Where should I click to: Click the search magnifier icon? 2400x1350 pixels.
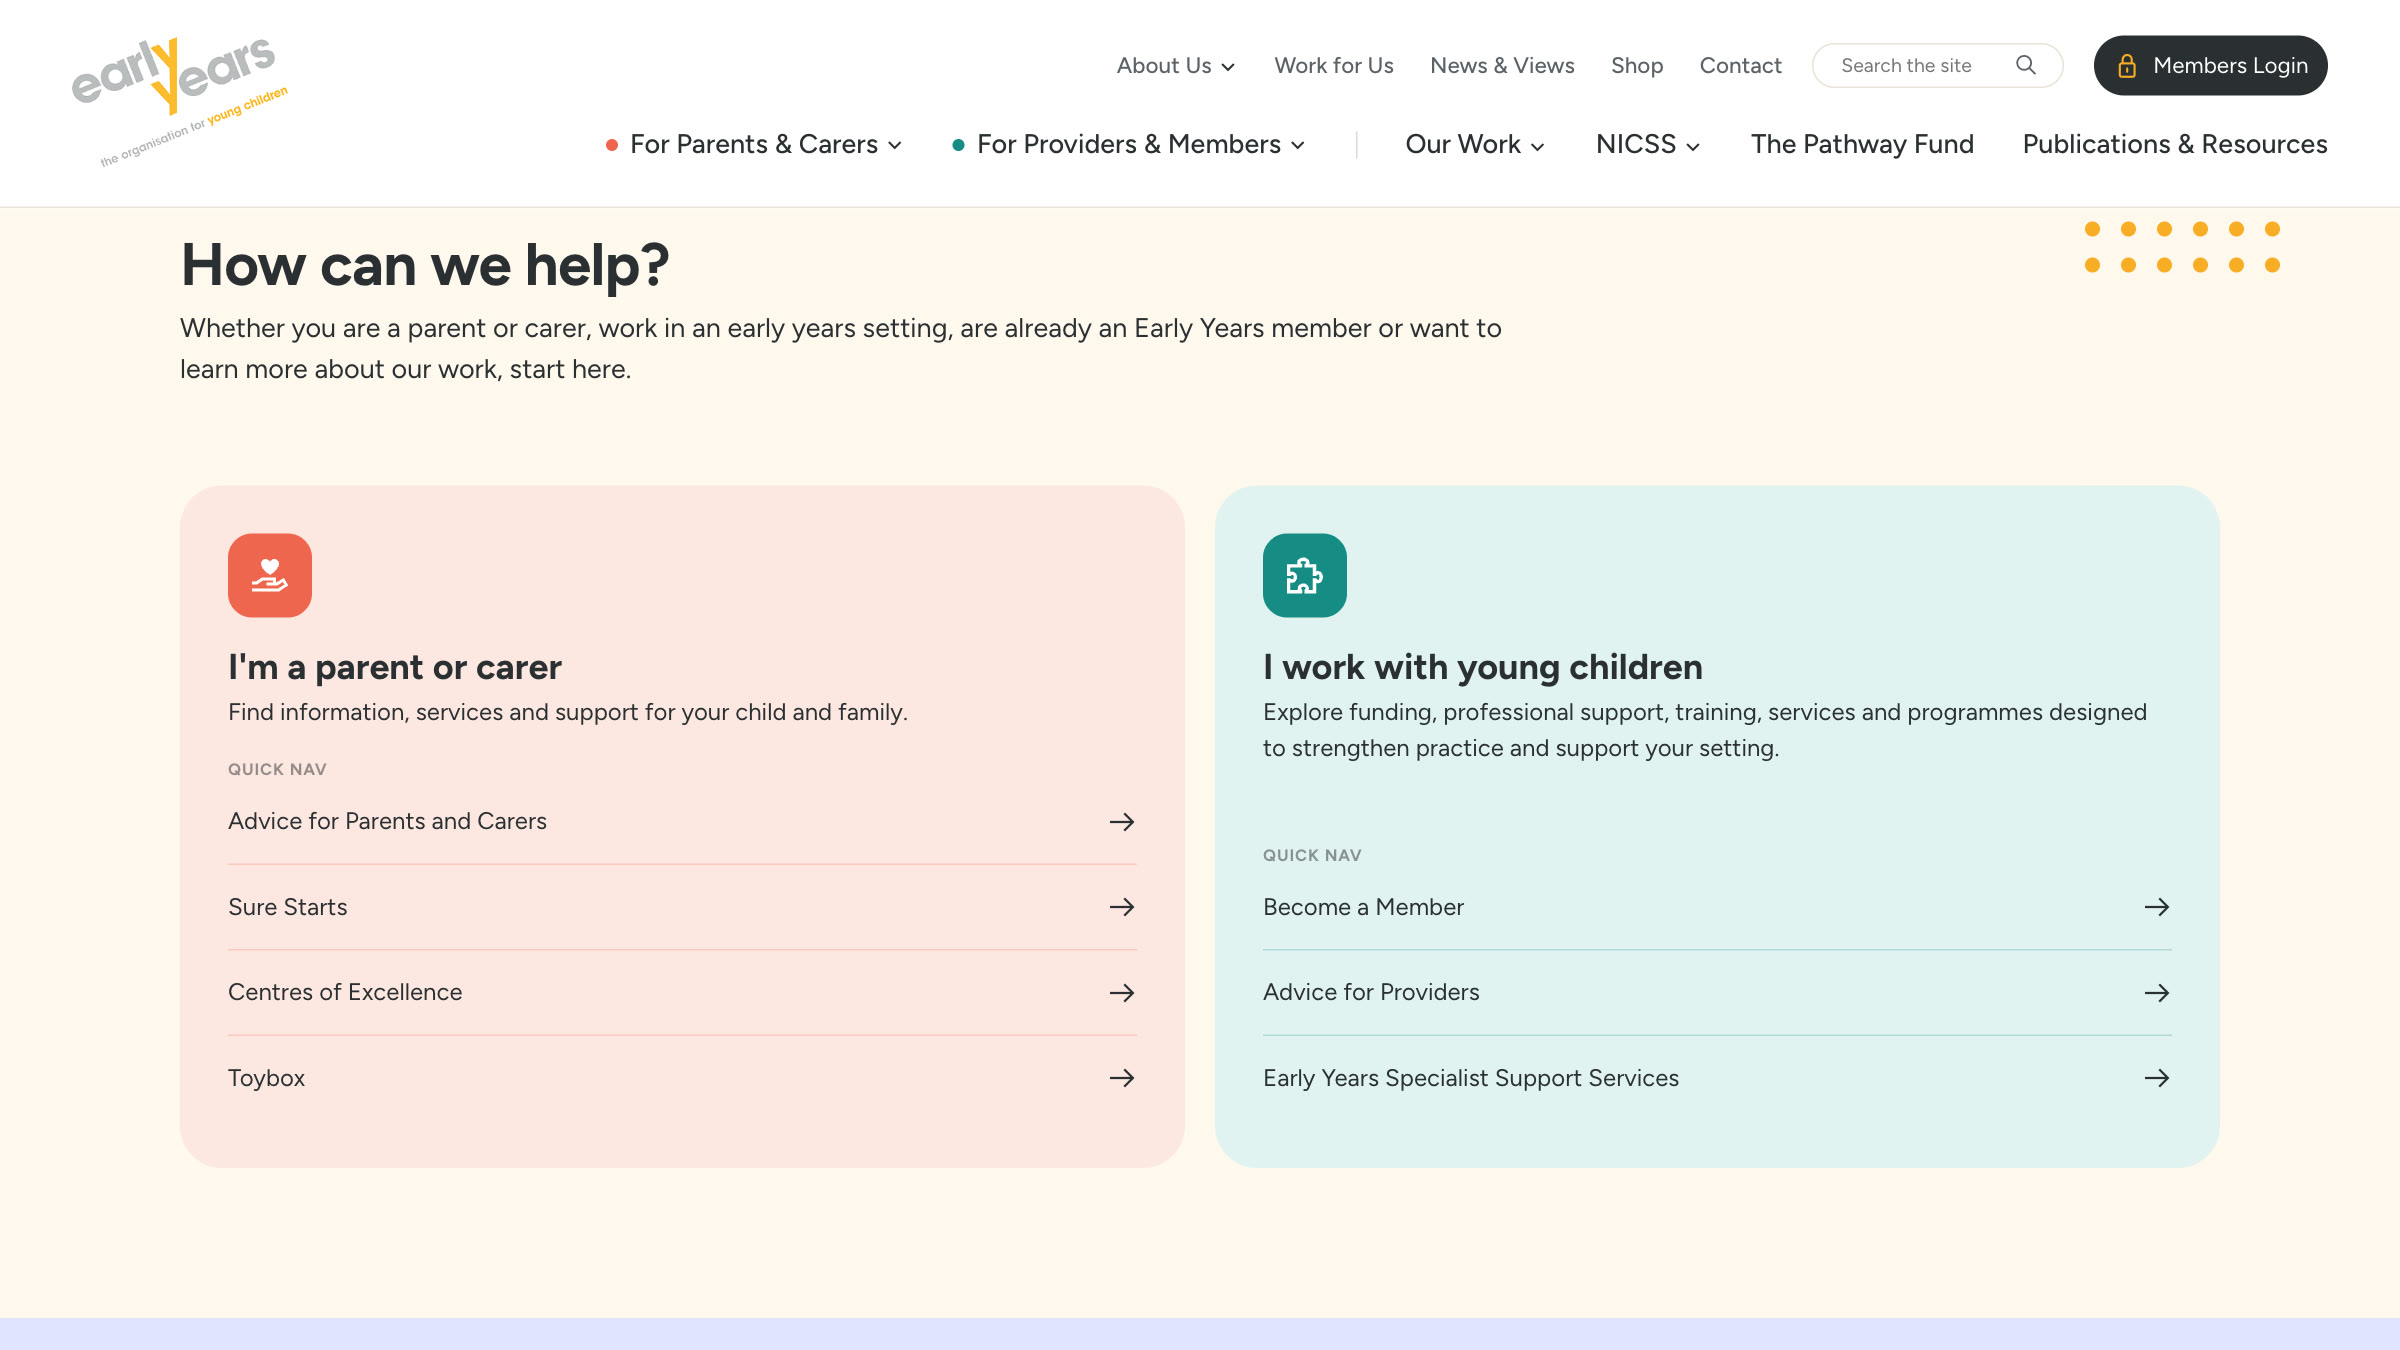tap(2026, 65)
